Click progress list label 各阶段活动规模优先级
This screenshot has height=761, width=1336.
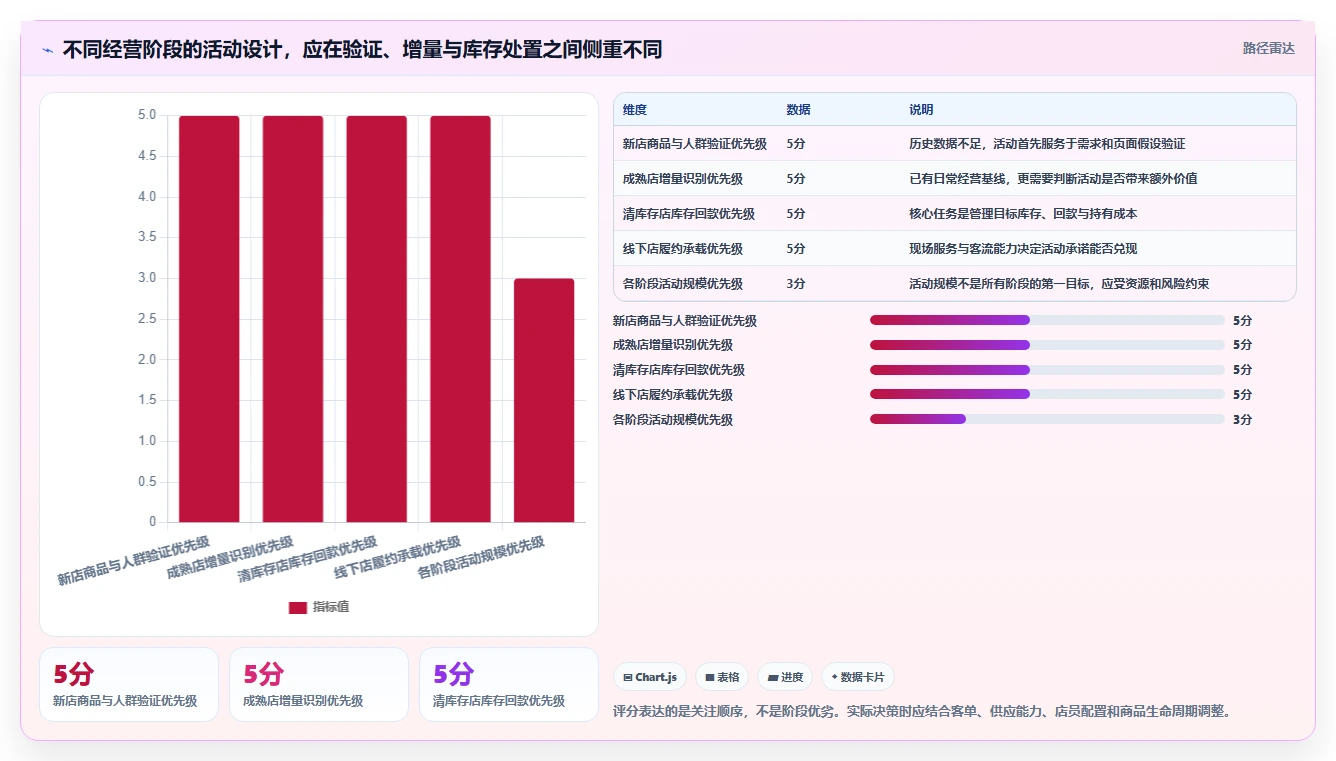click(673, 420)
